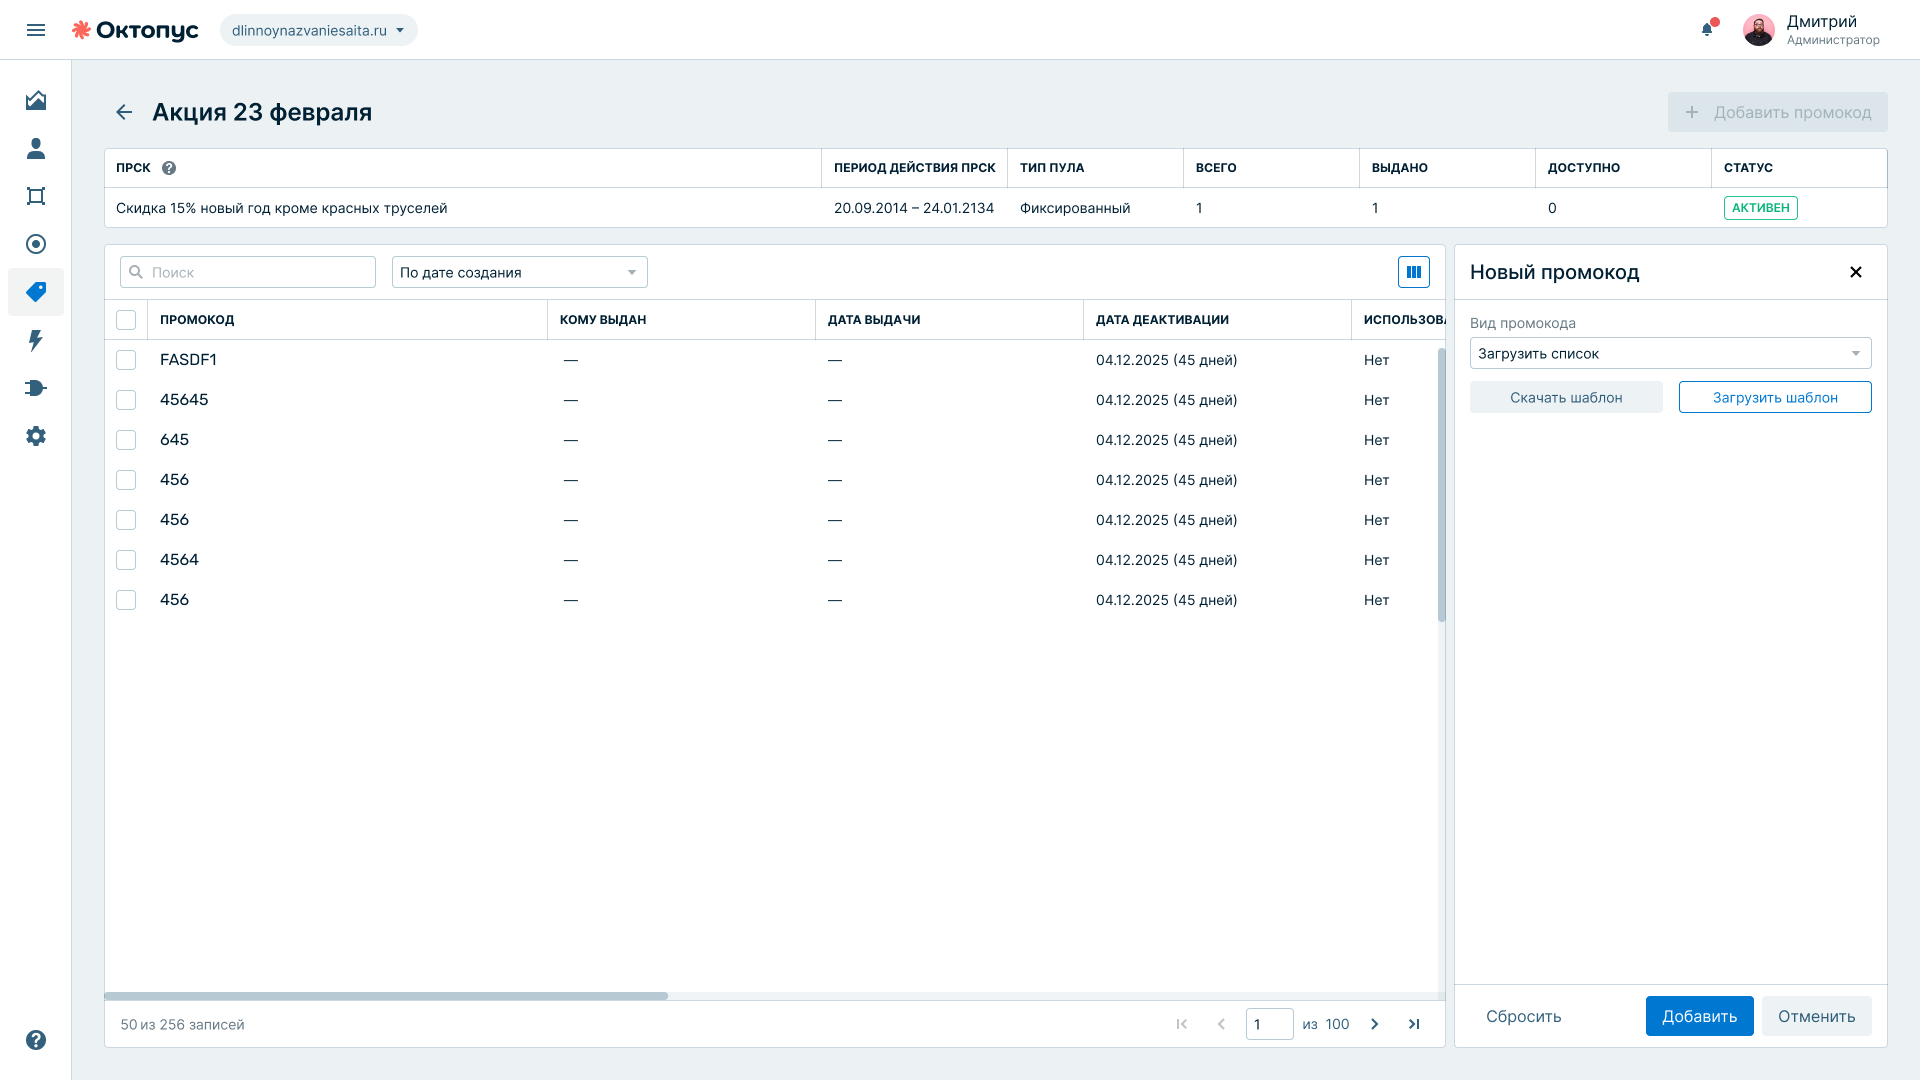Open the hamburger menu icon
The width and height of the screenshot is (1920, 1080).
36,30
